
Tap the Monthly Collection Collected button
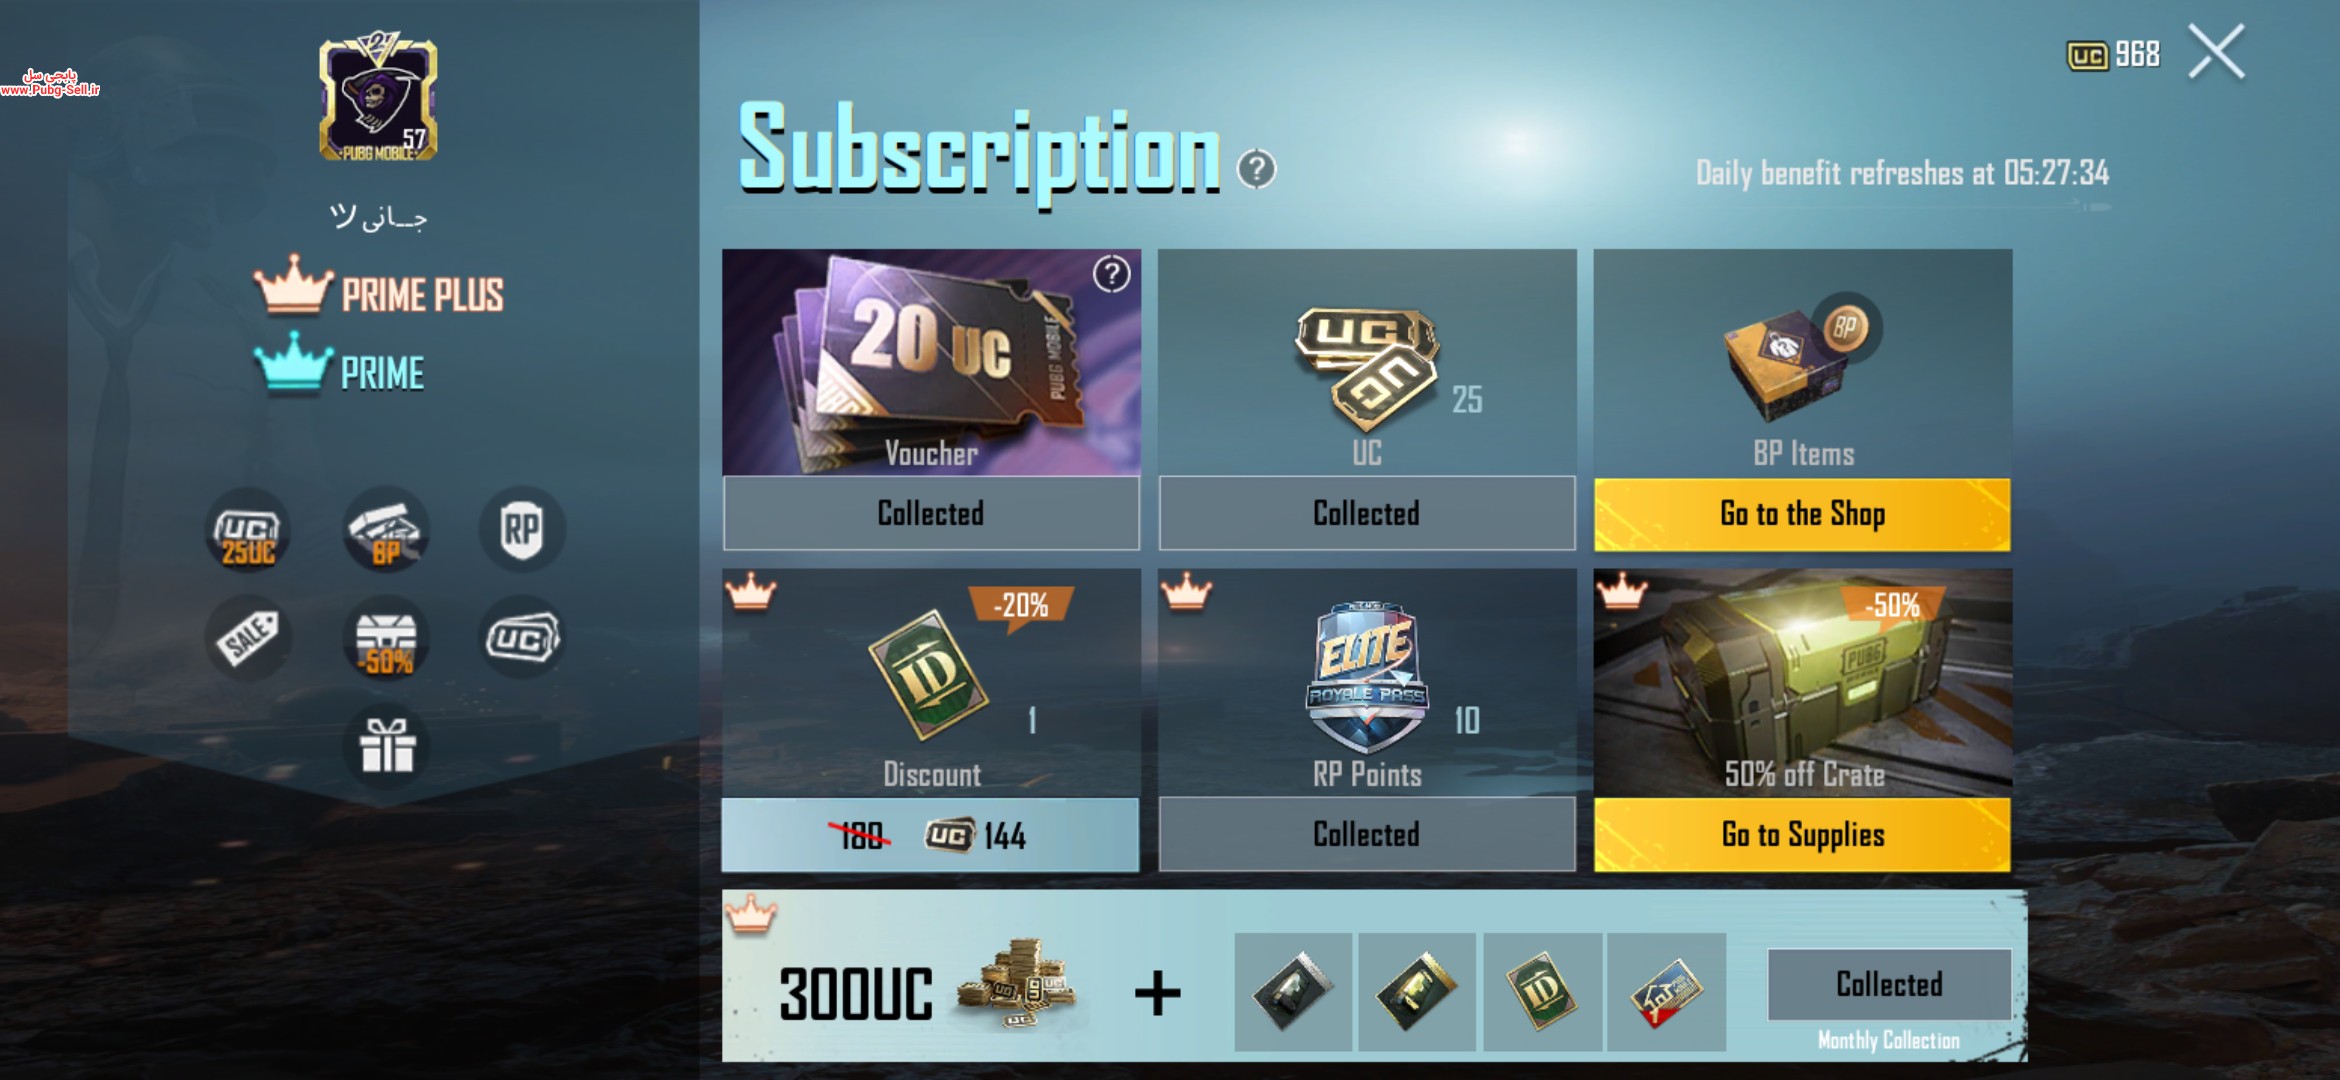[x=1889, y=984]
